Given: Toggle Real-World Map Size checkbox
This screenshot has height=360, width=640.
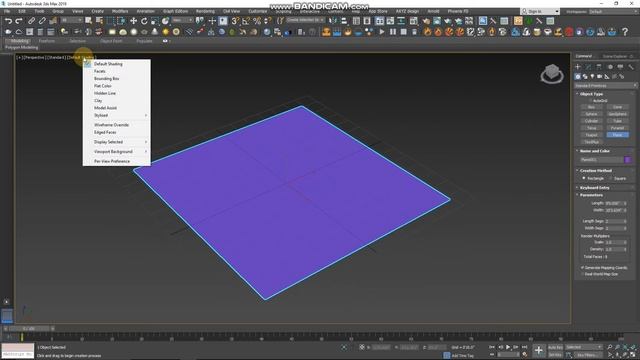Looking at the screenshot, I should click(582, 274).
